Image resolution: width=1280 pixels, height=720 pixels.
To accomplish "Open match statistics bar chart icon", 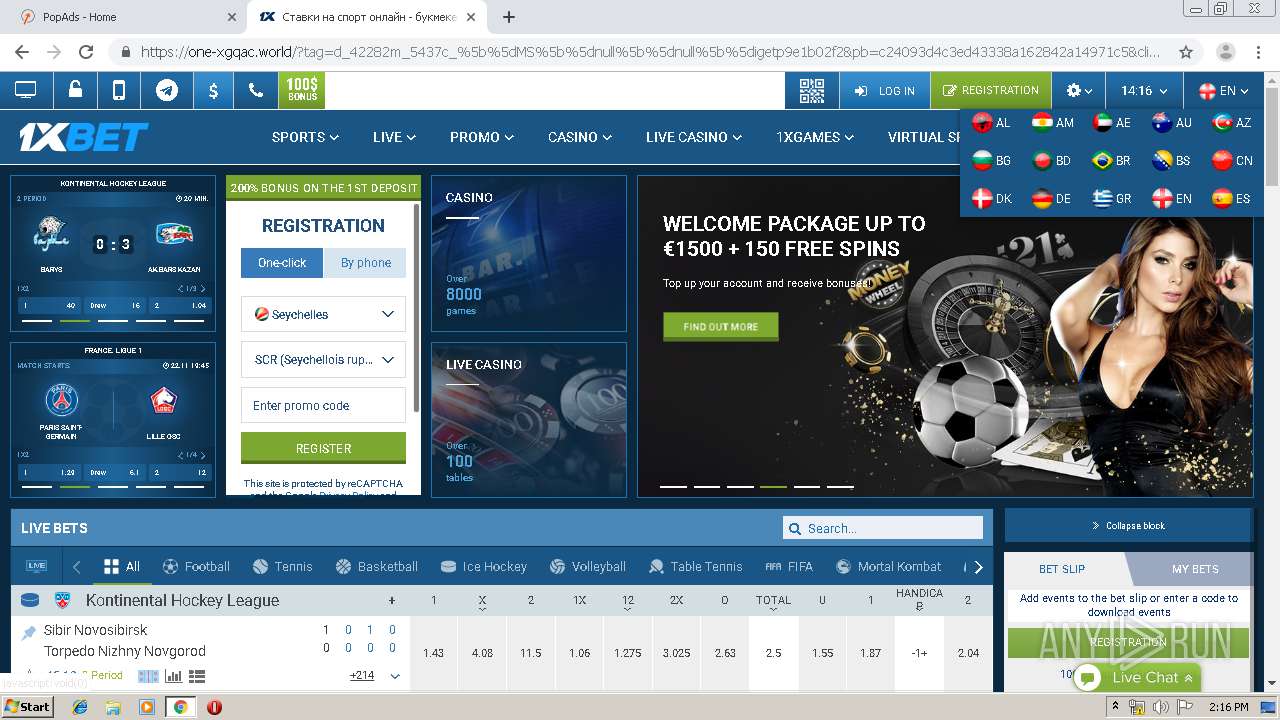I will tap(174, 677).
